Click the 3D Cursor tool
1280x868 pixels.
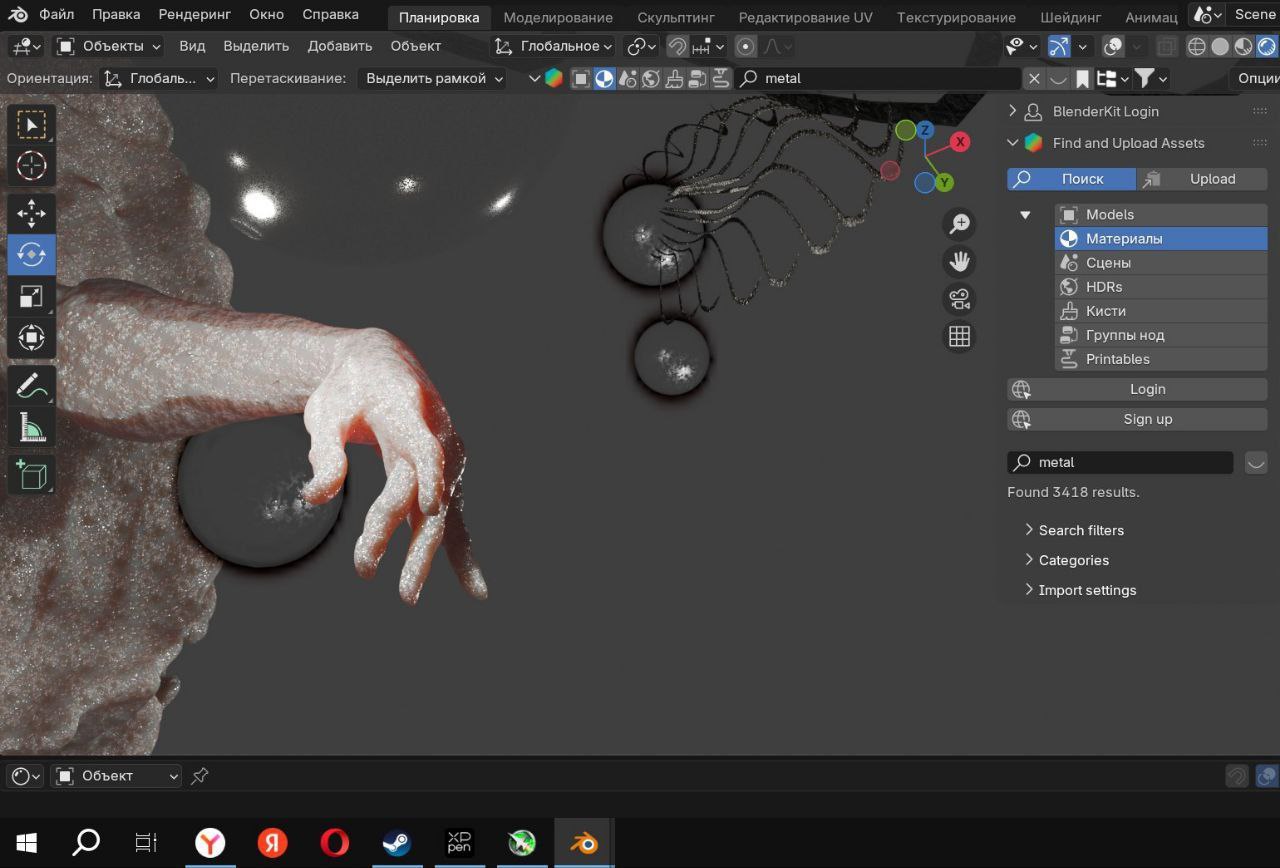(x=31, y=166)
